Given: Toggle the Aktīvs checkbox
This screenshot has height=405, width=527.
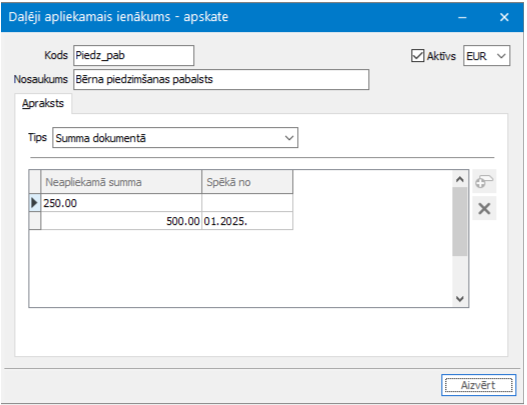Looking at the screenshot, I should click(x=417, y=55).
